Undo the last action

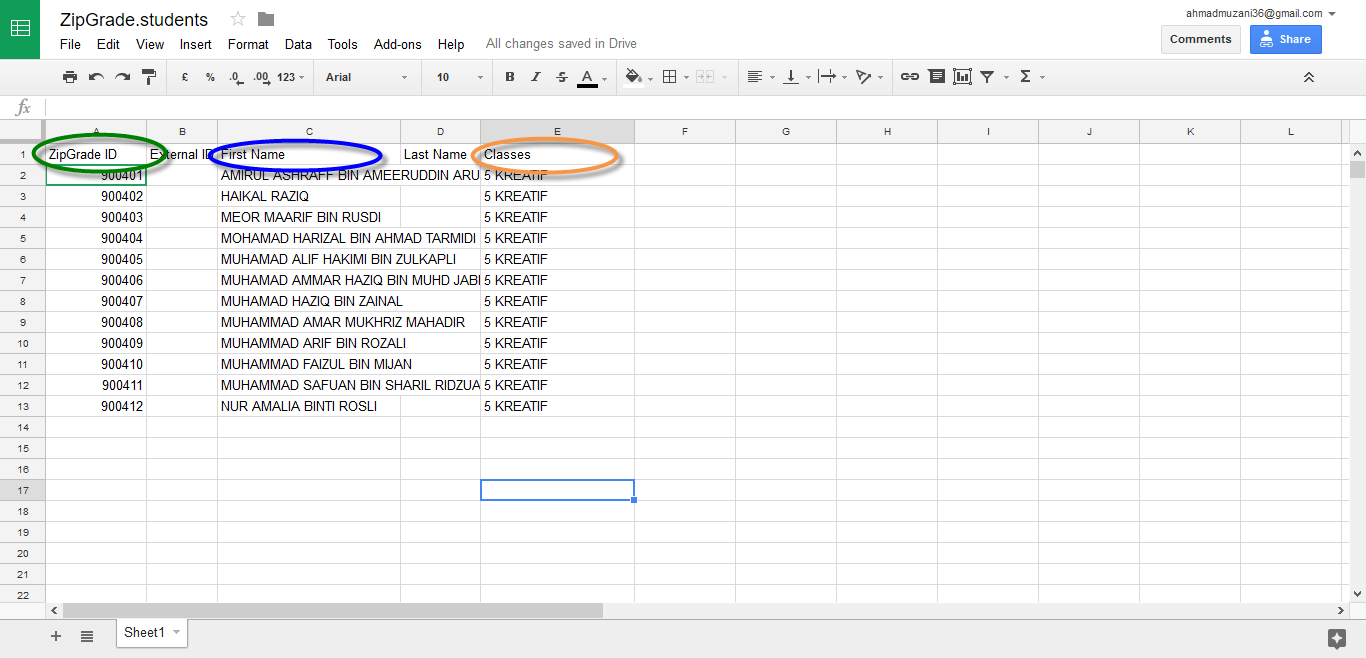click(x=96, y=77)
